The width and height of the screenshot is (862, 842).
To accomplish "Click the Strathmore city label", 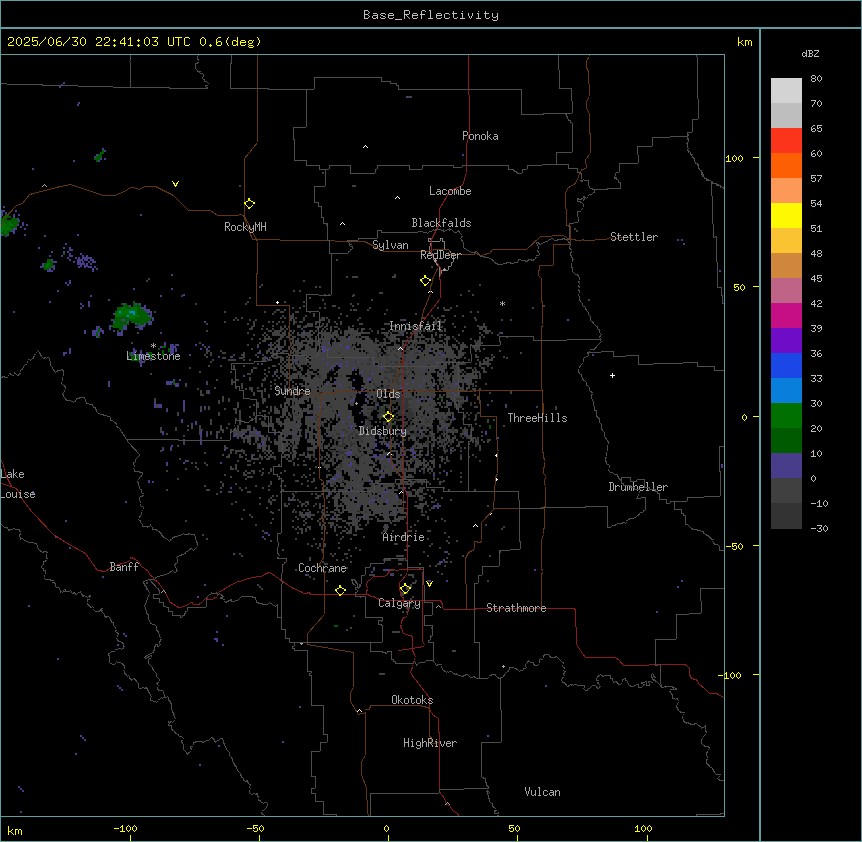I will coord(516,608).
